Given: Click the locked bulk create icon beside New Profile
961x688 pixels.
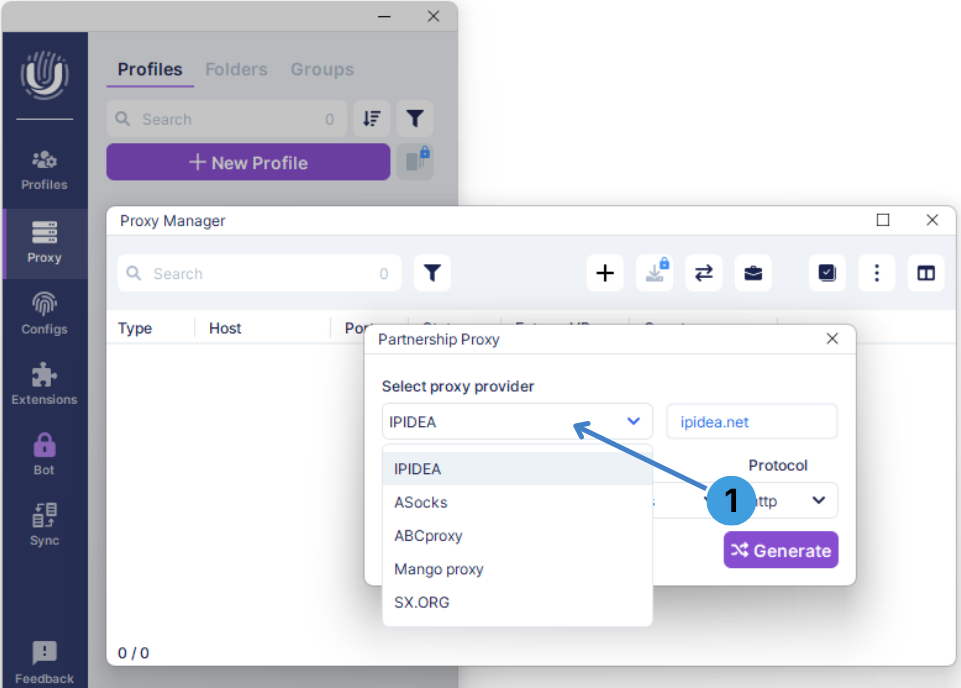Looking at the screenshot, I should [415, 162].
